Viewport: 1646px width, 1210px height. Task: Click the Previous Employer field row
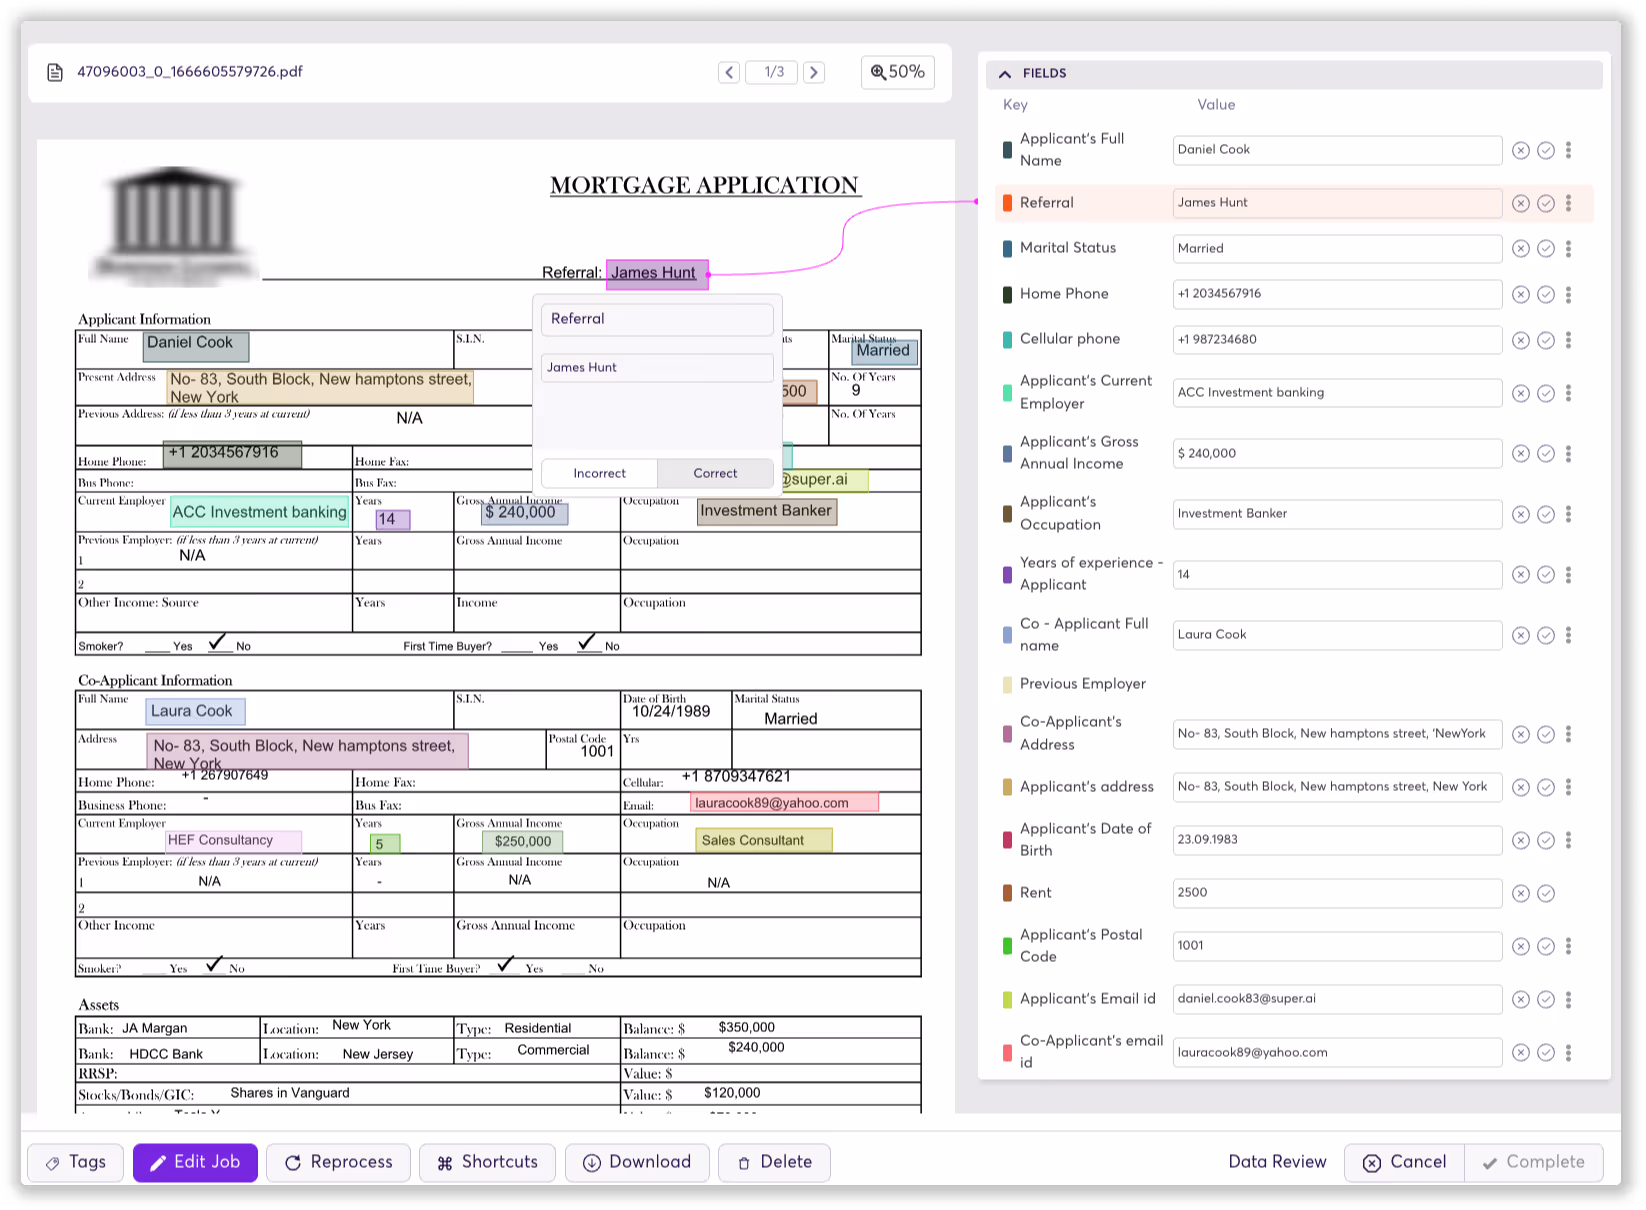[x=1294, y=685]
